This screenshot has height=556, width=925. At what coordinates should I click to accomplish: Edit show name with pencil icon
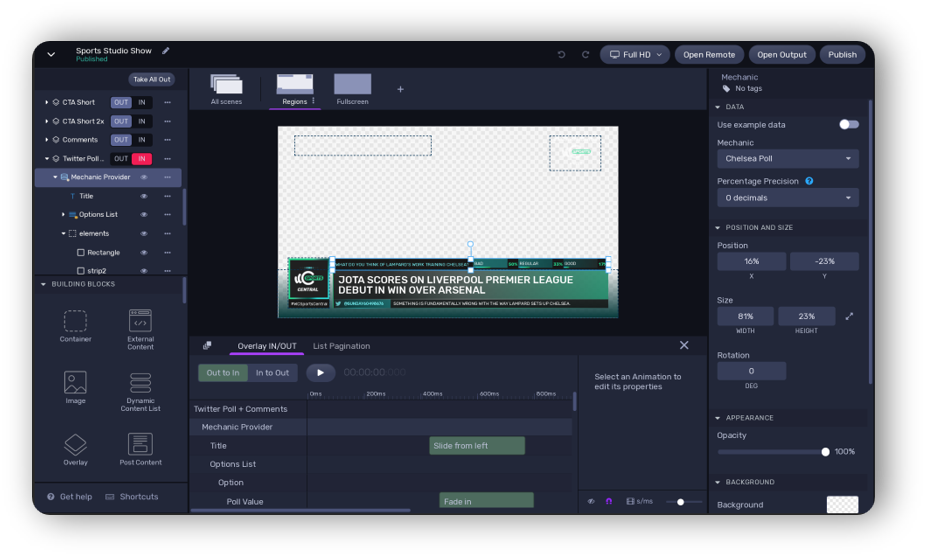[166, 51]
